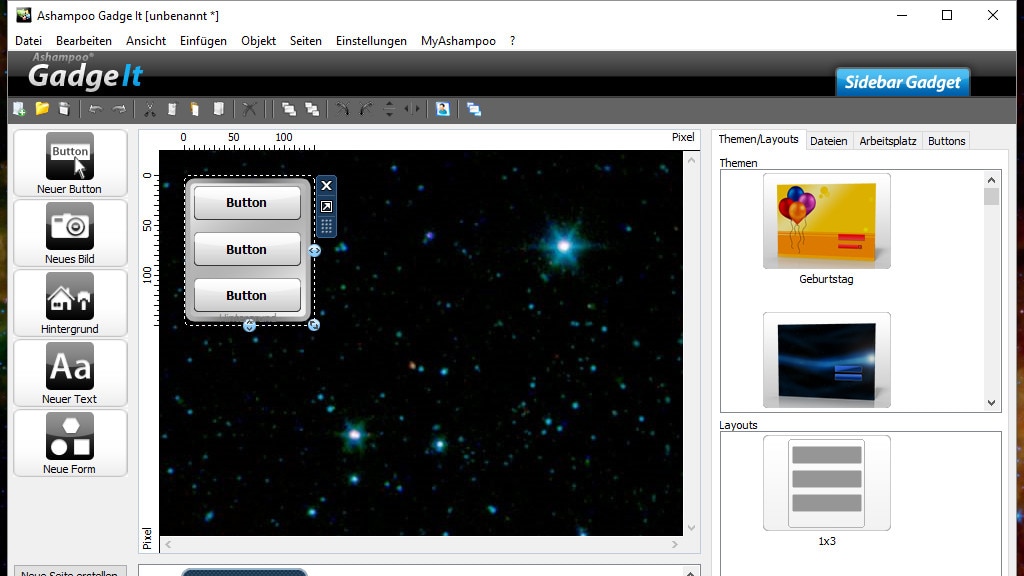The height and width of the screenshot is (576, 1024).
Task: Click the portrait image icon in toolbar
Action: 442,109
